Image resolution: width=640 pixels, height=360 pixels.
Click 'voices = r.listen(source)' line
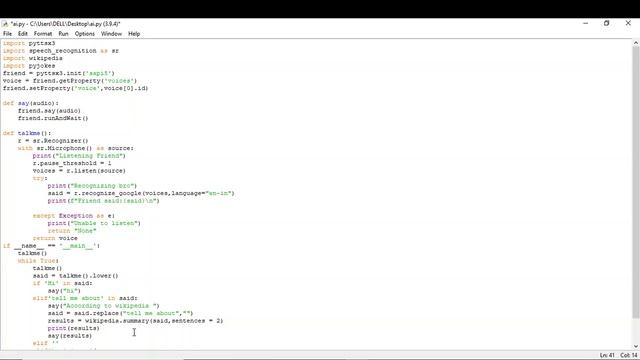tap(79, 171)
